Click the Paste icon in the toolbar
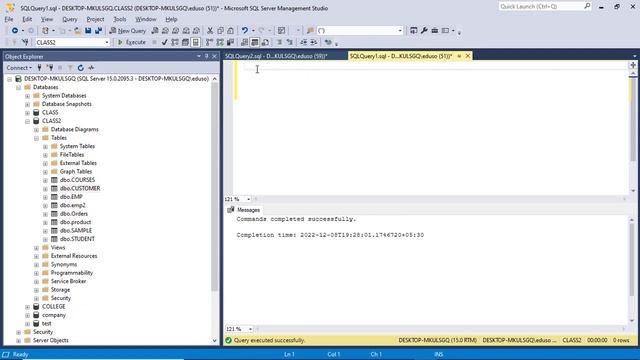 231,31
